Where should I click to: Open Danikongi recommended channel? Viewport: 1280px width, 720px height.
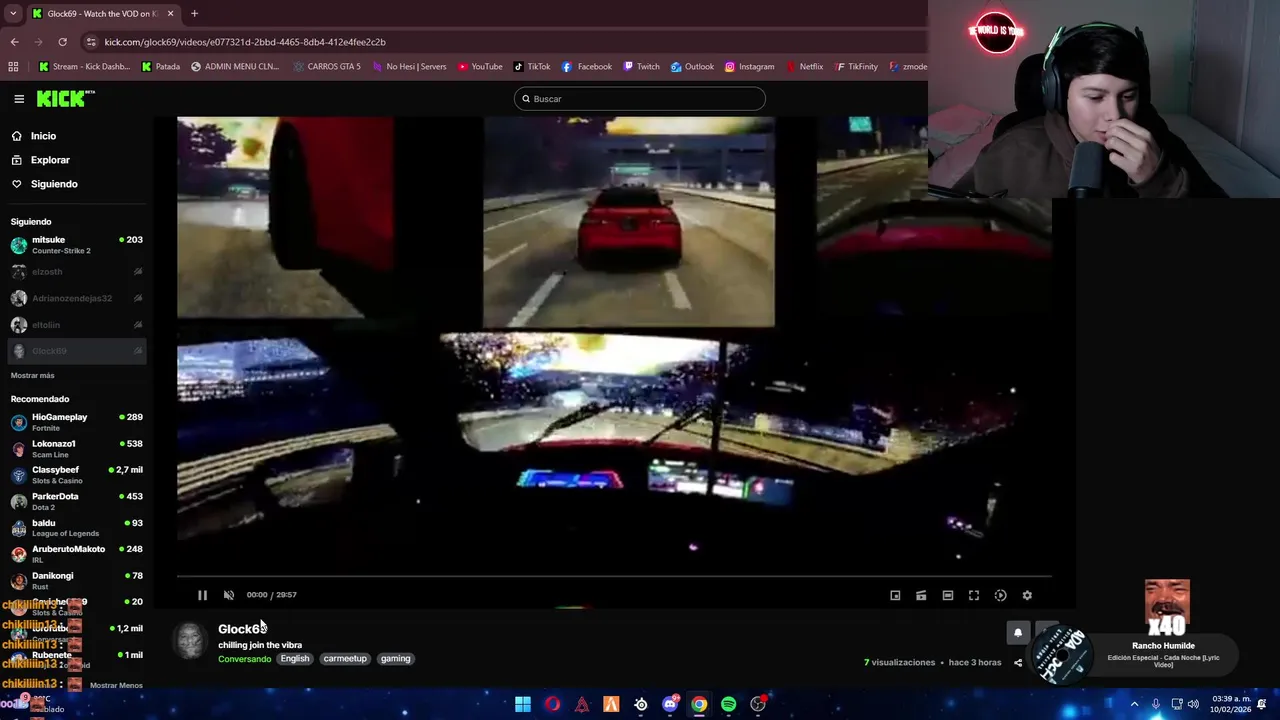pyautogui.click(x=76, y=581)
